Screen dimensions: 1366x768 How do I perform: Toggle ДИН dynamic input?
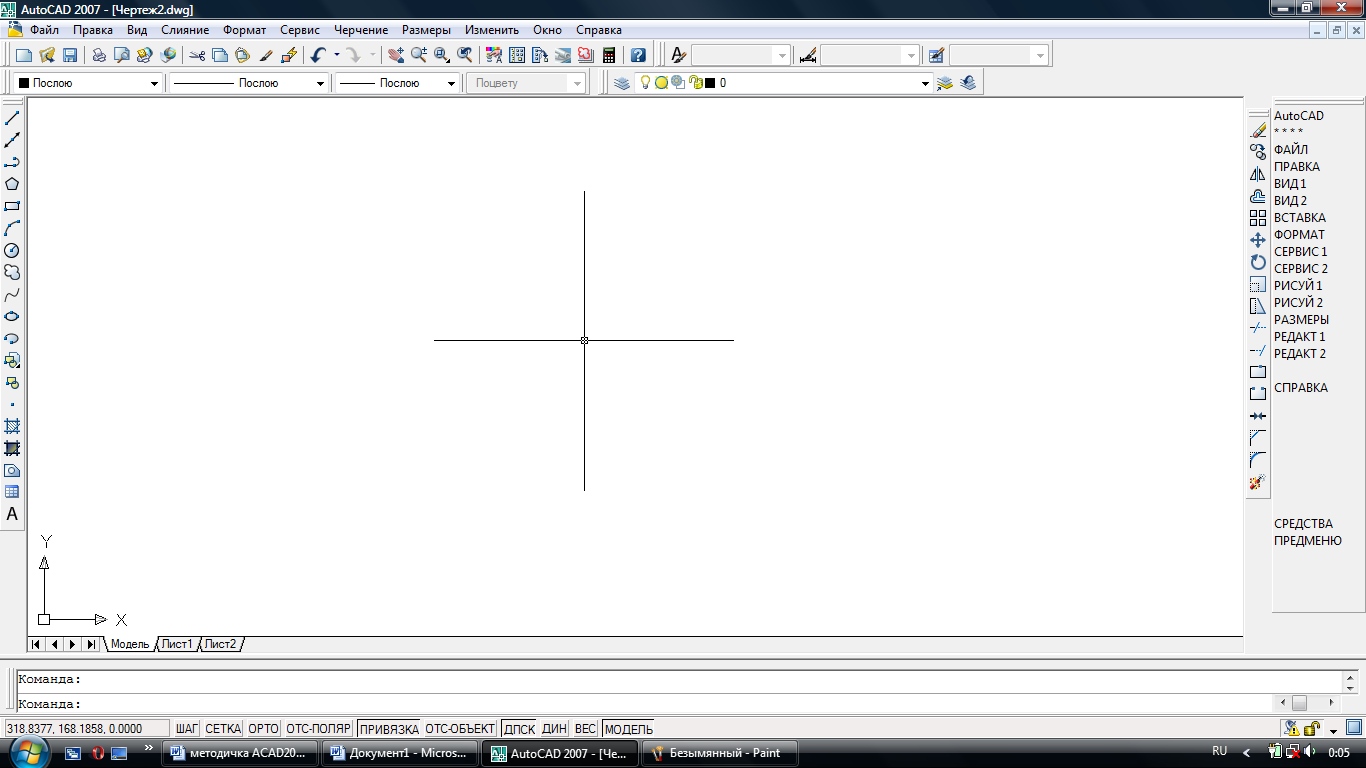(555, 729)
